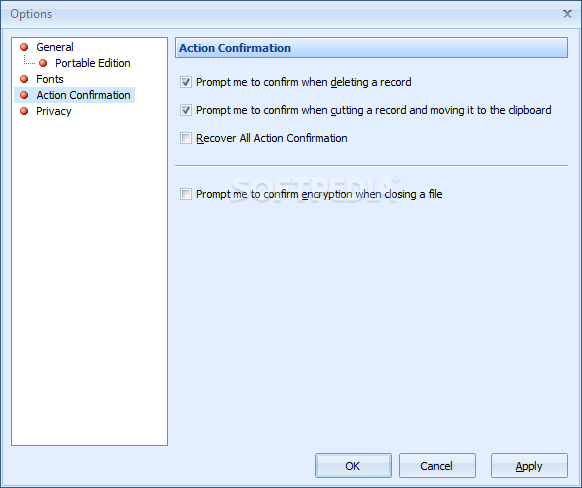
Task: Click the tree connector line under General
Action: (29, 60)
